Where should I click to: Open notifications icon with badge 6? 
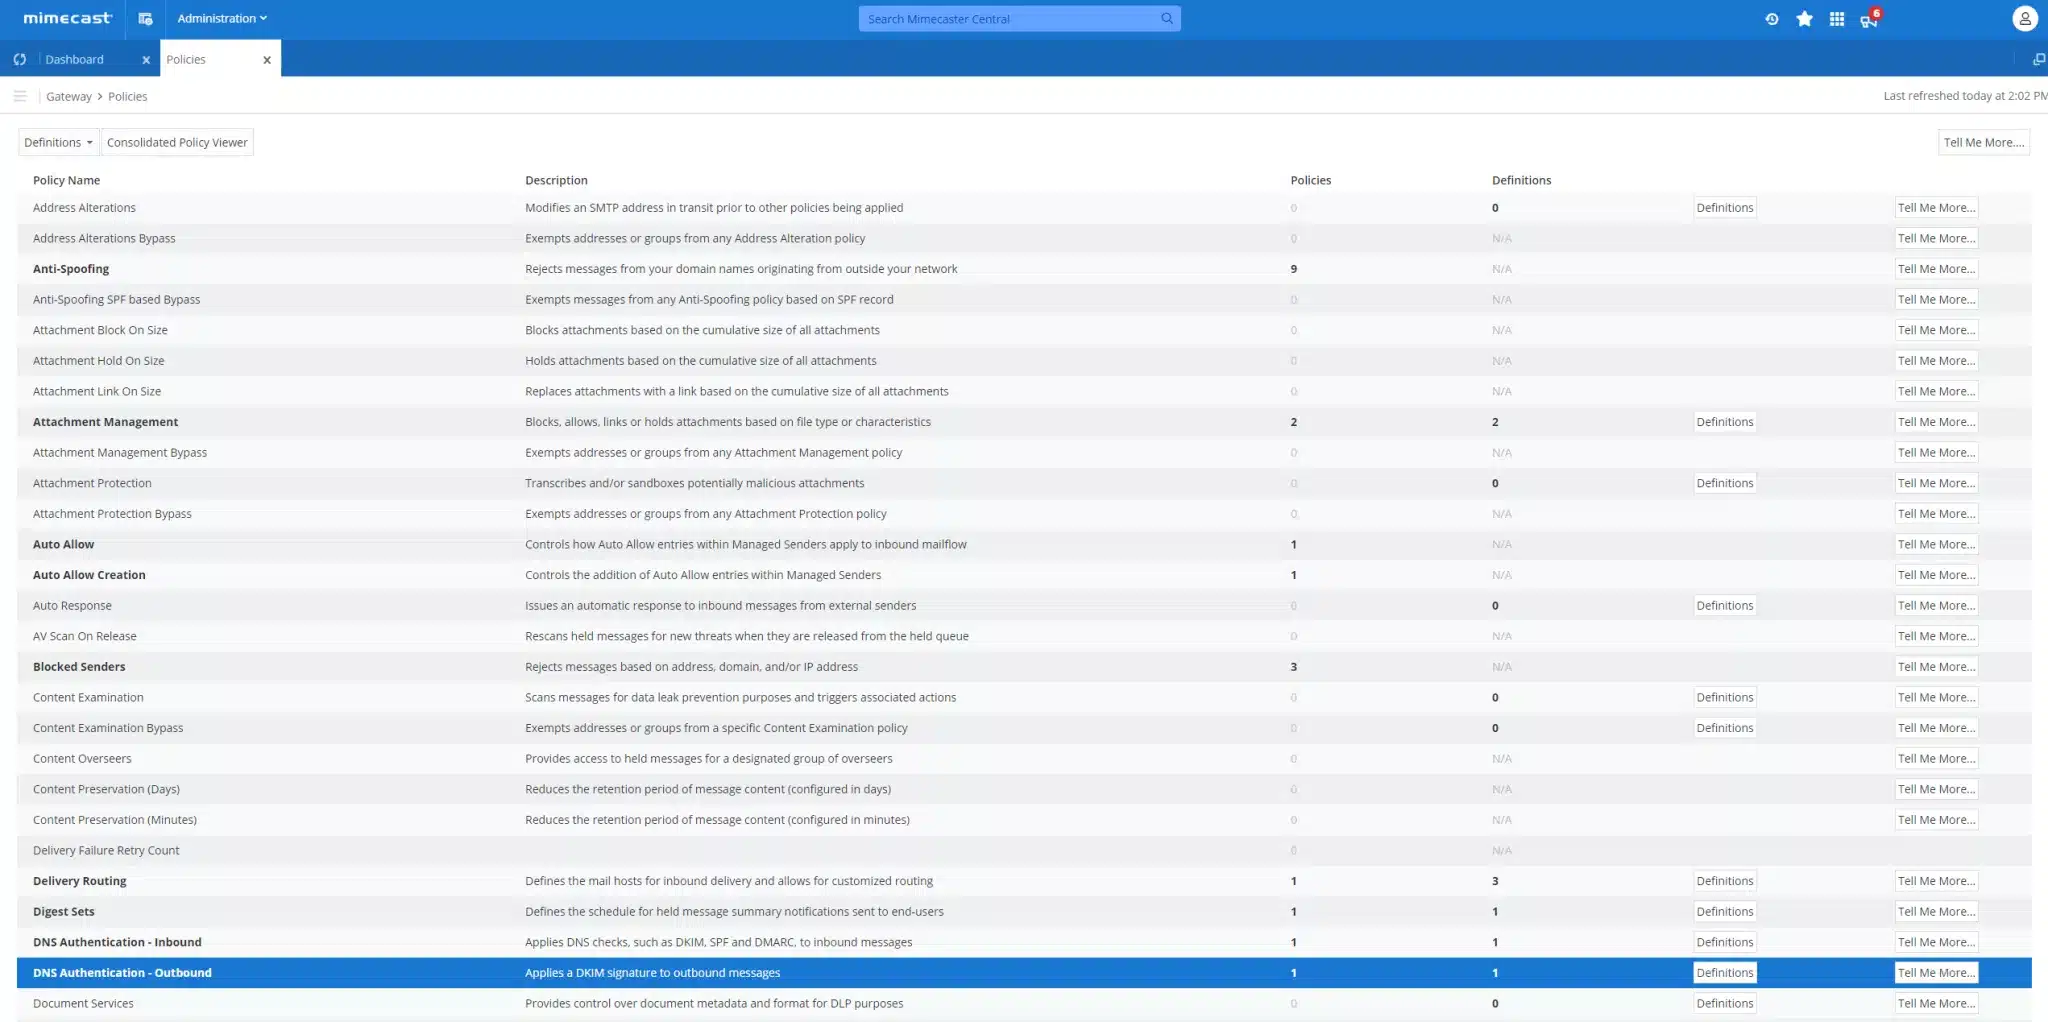pos(1868,20)
